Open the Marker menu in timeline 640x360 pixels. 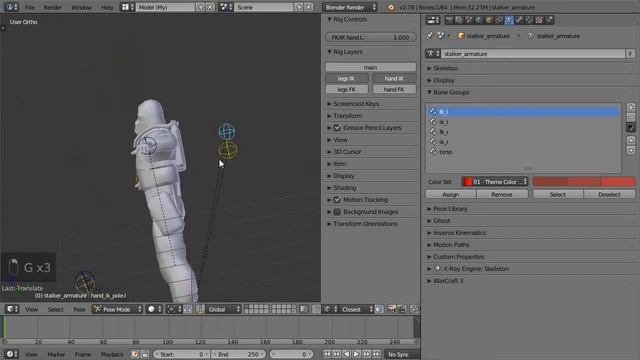tap(56, 354)
